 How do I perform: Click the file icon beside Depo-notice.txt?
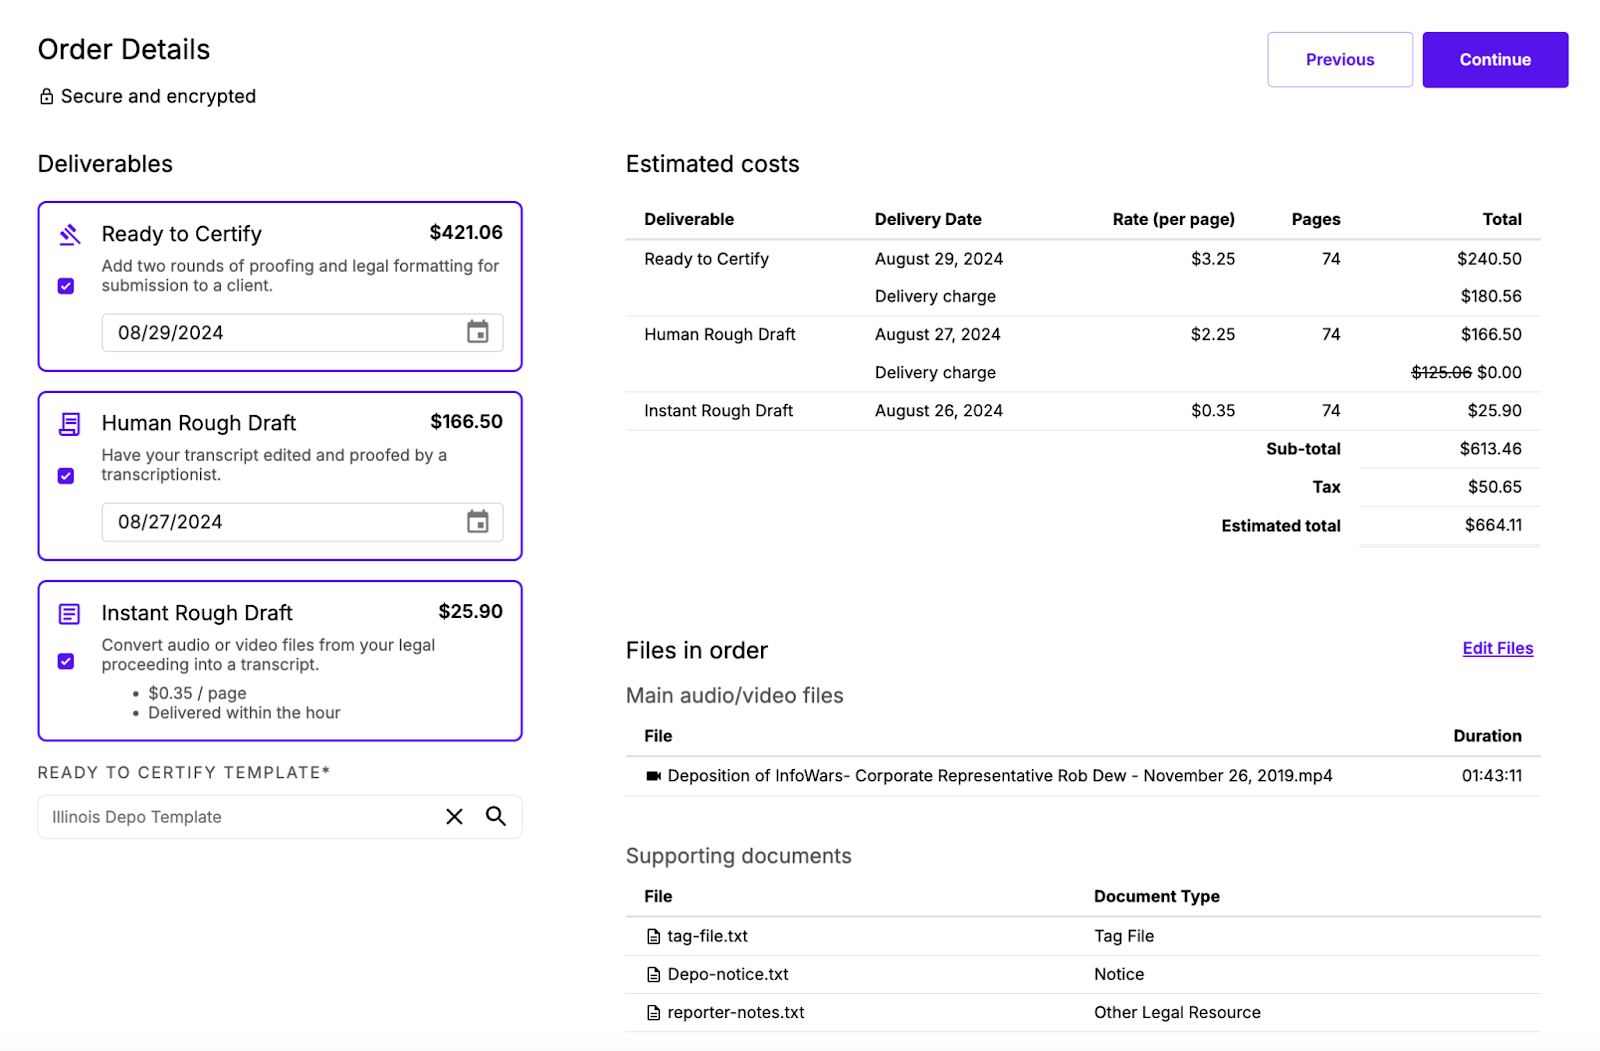pos(654,974)
